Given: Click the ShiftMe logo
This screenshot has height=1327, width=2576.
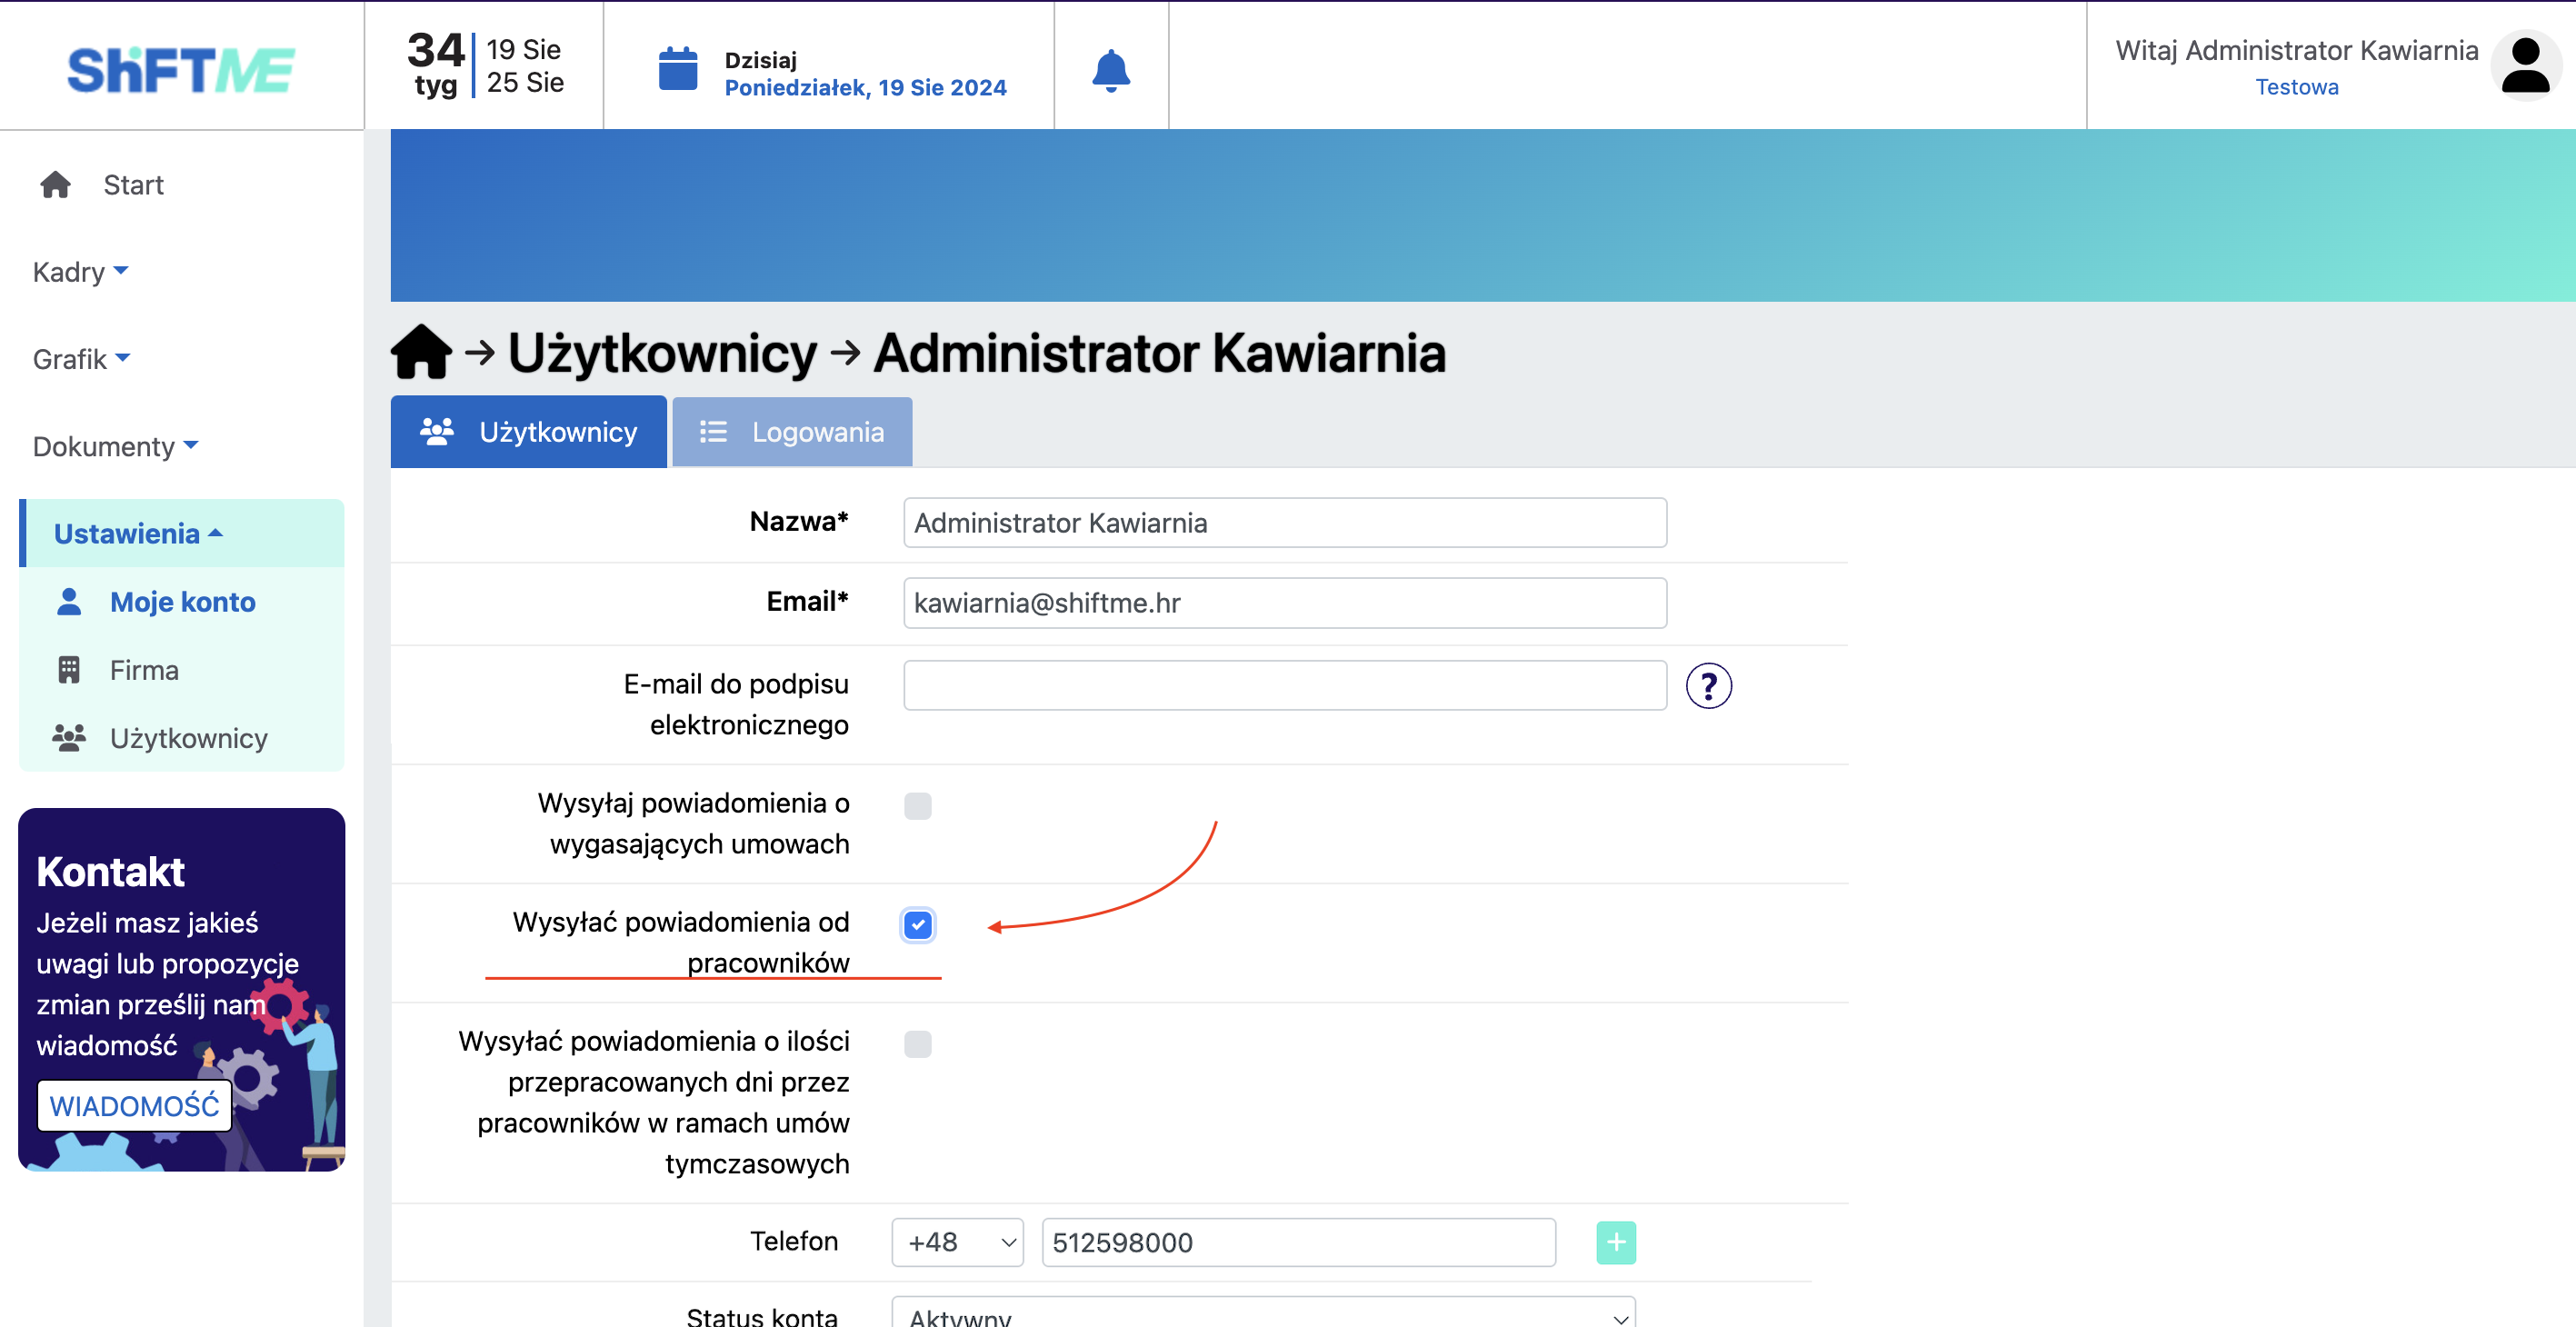Looking at the screenshot, I should [181, 70].
